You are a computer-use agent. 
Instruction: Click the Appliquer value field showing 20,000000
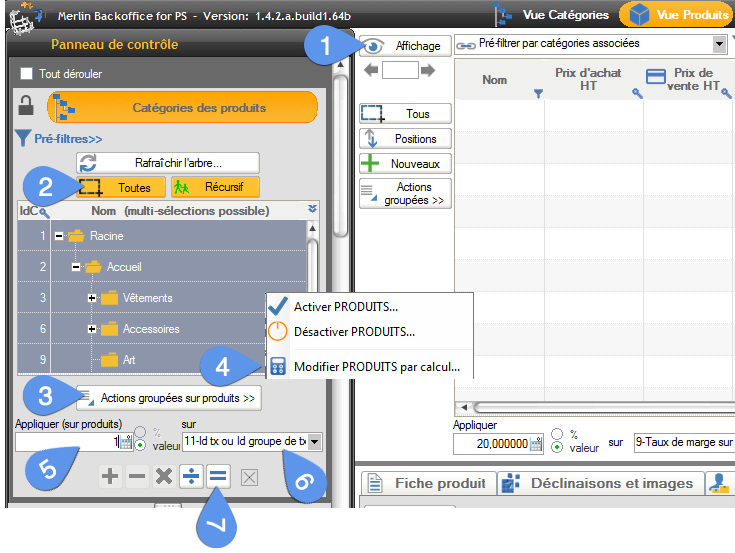490,444
